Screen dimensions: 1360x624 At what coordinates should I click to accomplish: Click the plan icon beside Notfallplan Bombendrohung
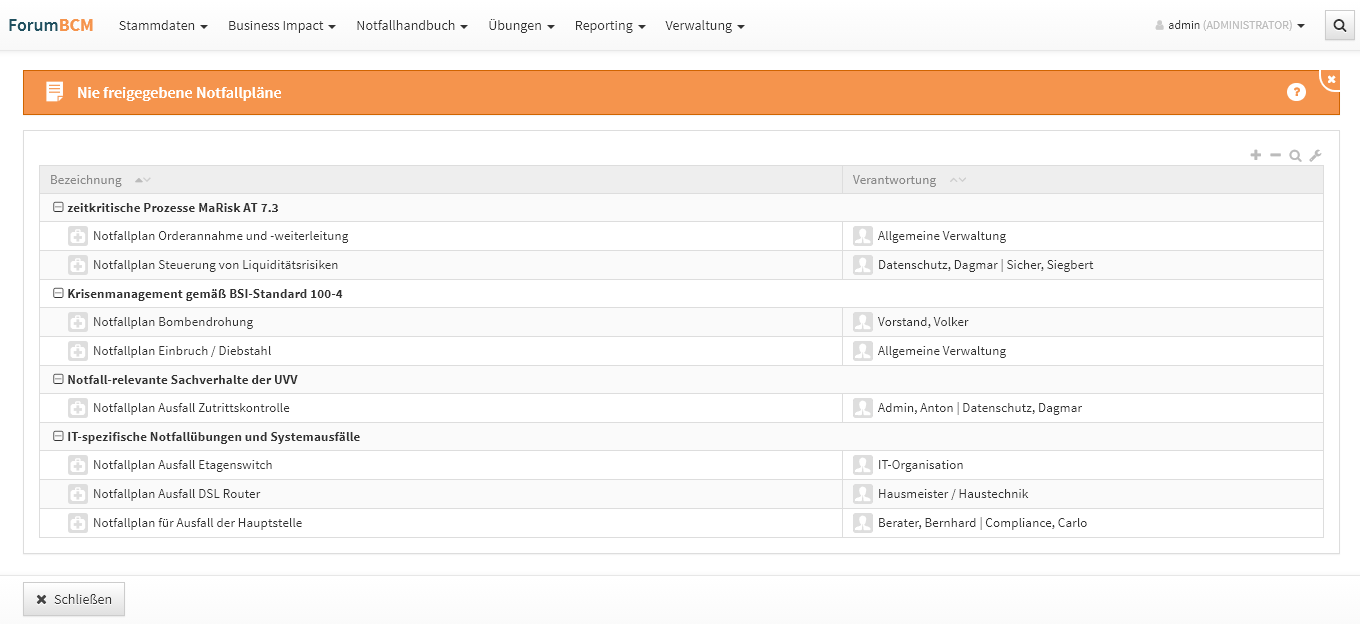78,322
